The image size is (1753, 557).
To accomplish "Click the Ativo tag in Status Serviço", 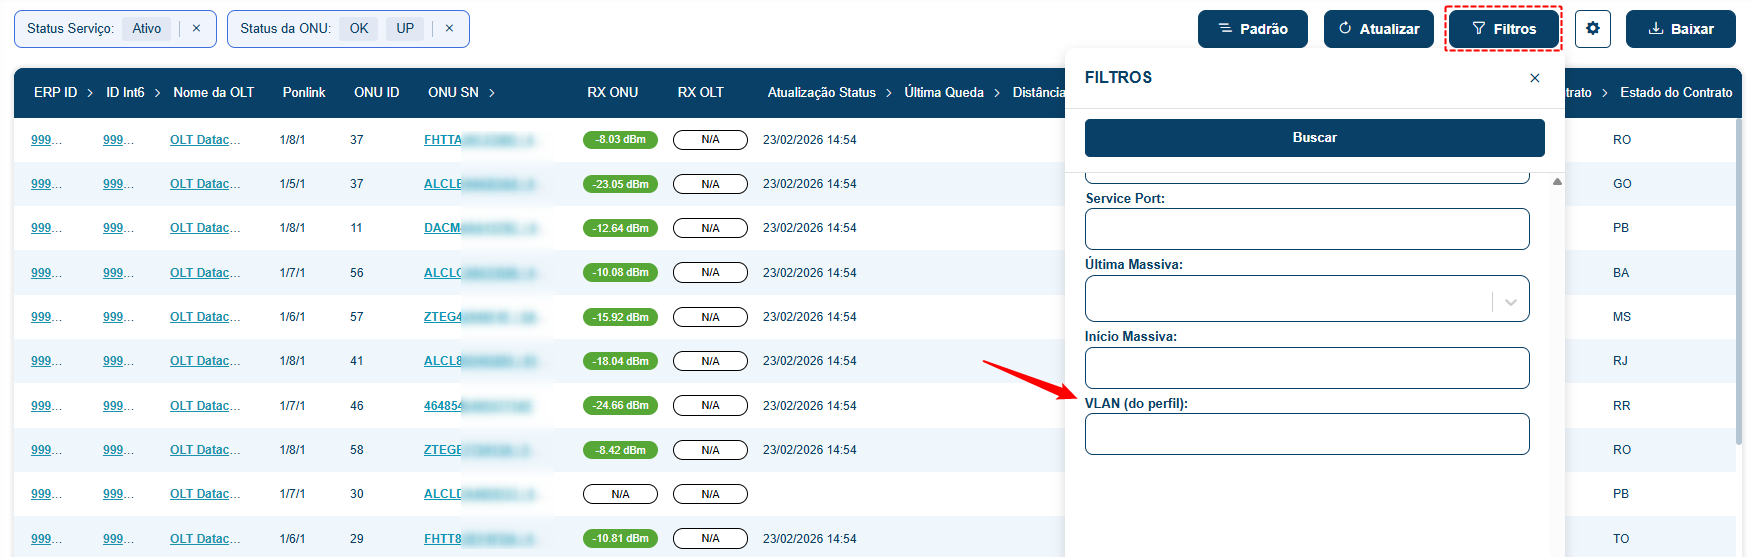I will pyautogui.click(x=147, y=29).
